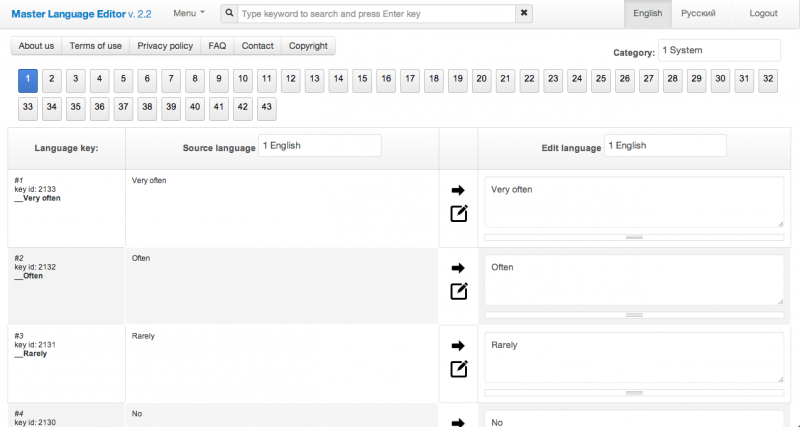Click the copy arrow icon for Often row
This screenshot has width=800, height=427.
pyautogui.click(x=458, y=268)
